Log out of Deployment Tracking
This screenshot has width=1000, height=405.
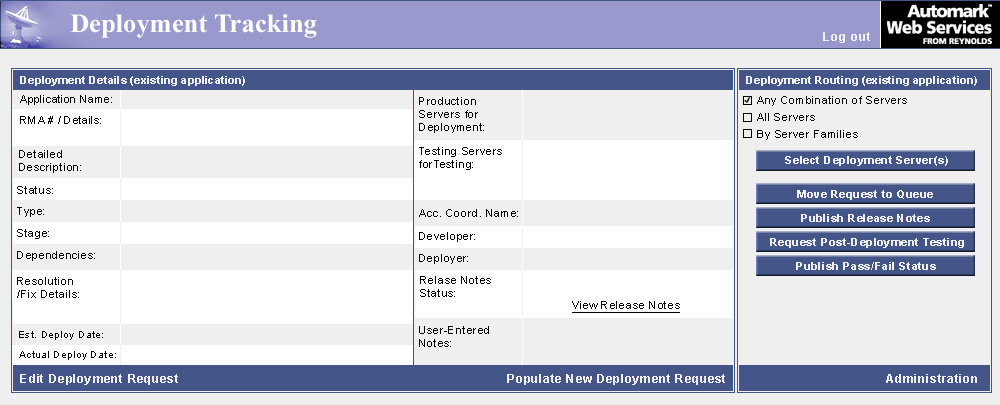pyautogui.click(x=846, y=37)
